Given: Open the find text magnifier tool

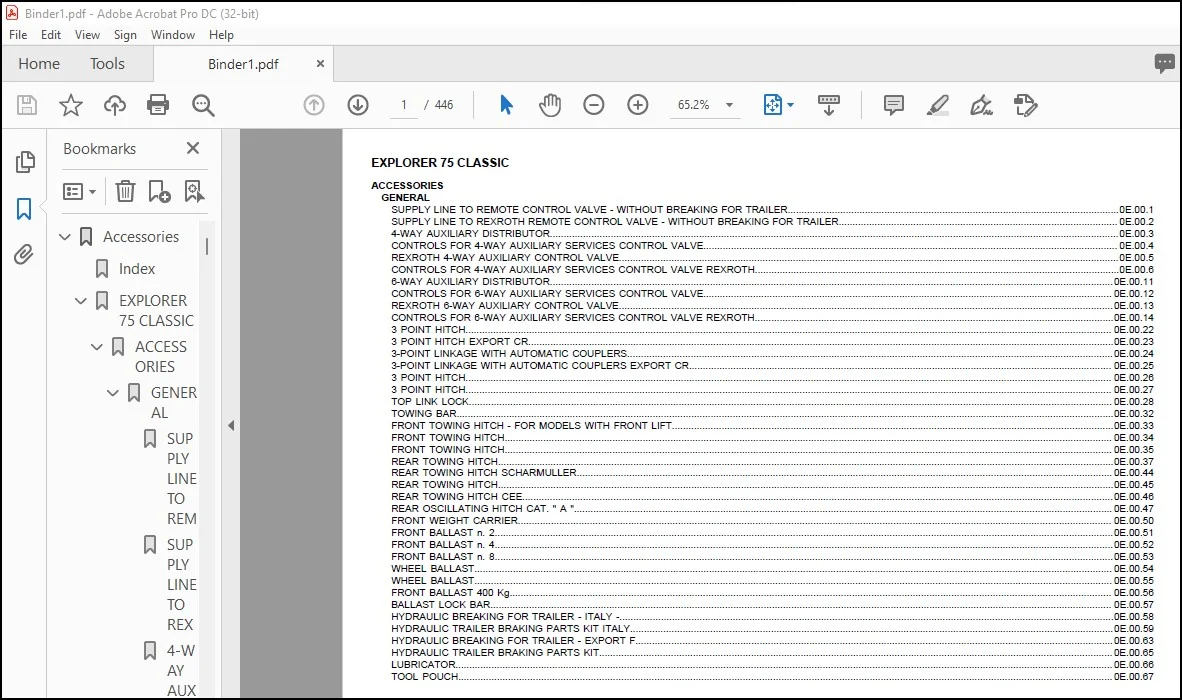Looking at the screenshot, I should click(x=203, y=105).
